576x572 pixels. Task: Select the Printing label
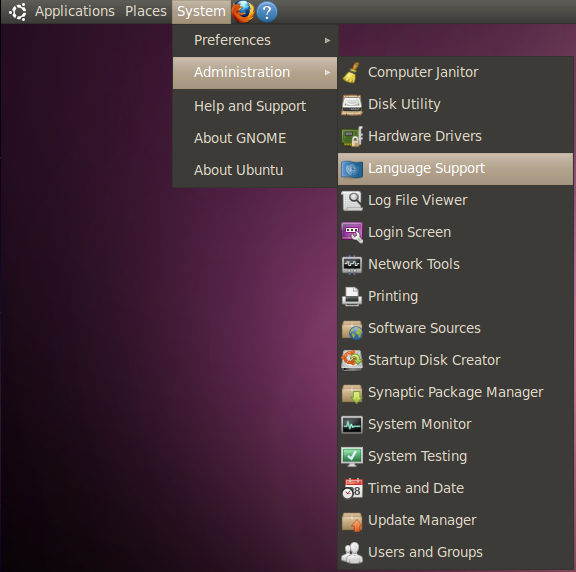coord(393,297)
